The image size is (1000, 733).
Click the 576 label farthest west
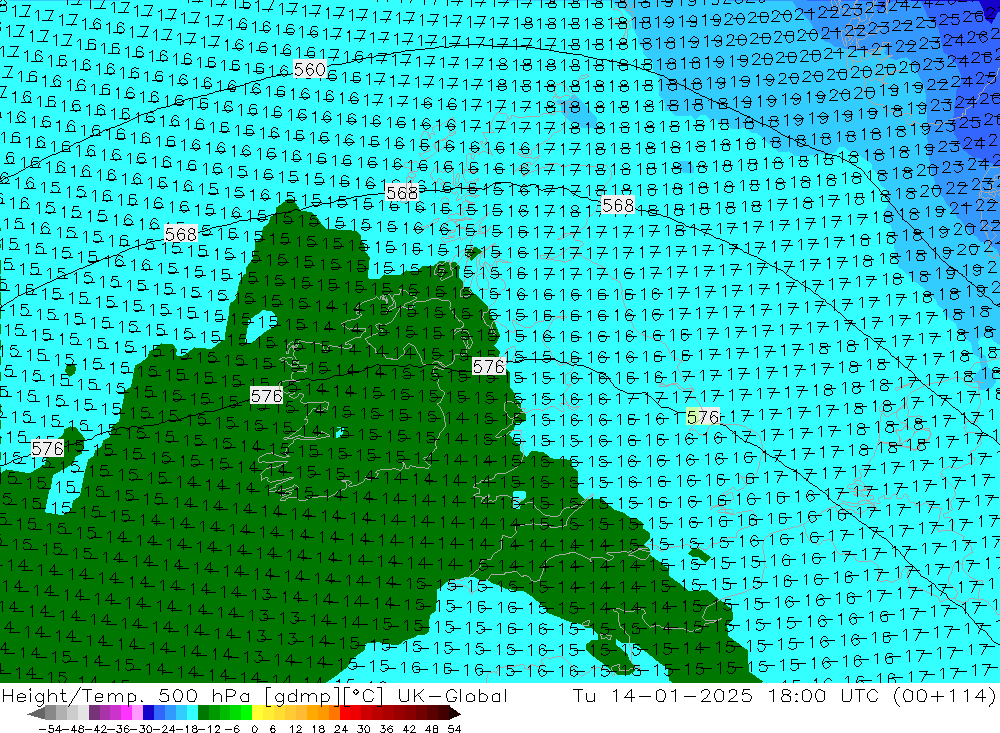tap(47, 448)
